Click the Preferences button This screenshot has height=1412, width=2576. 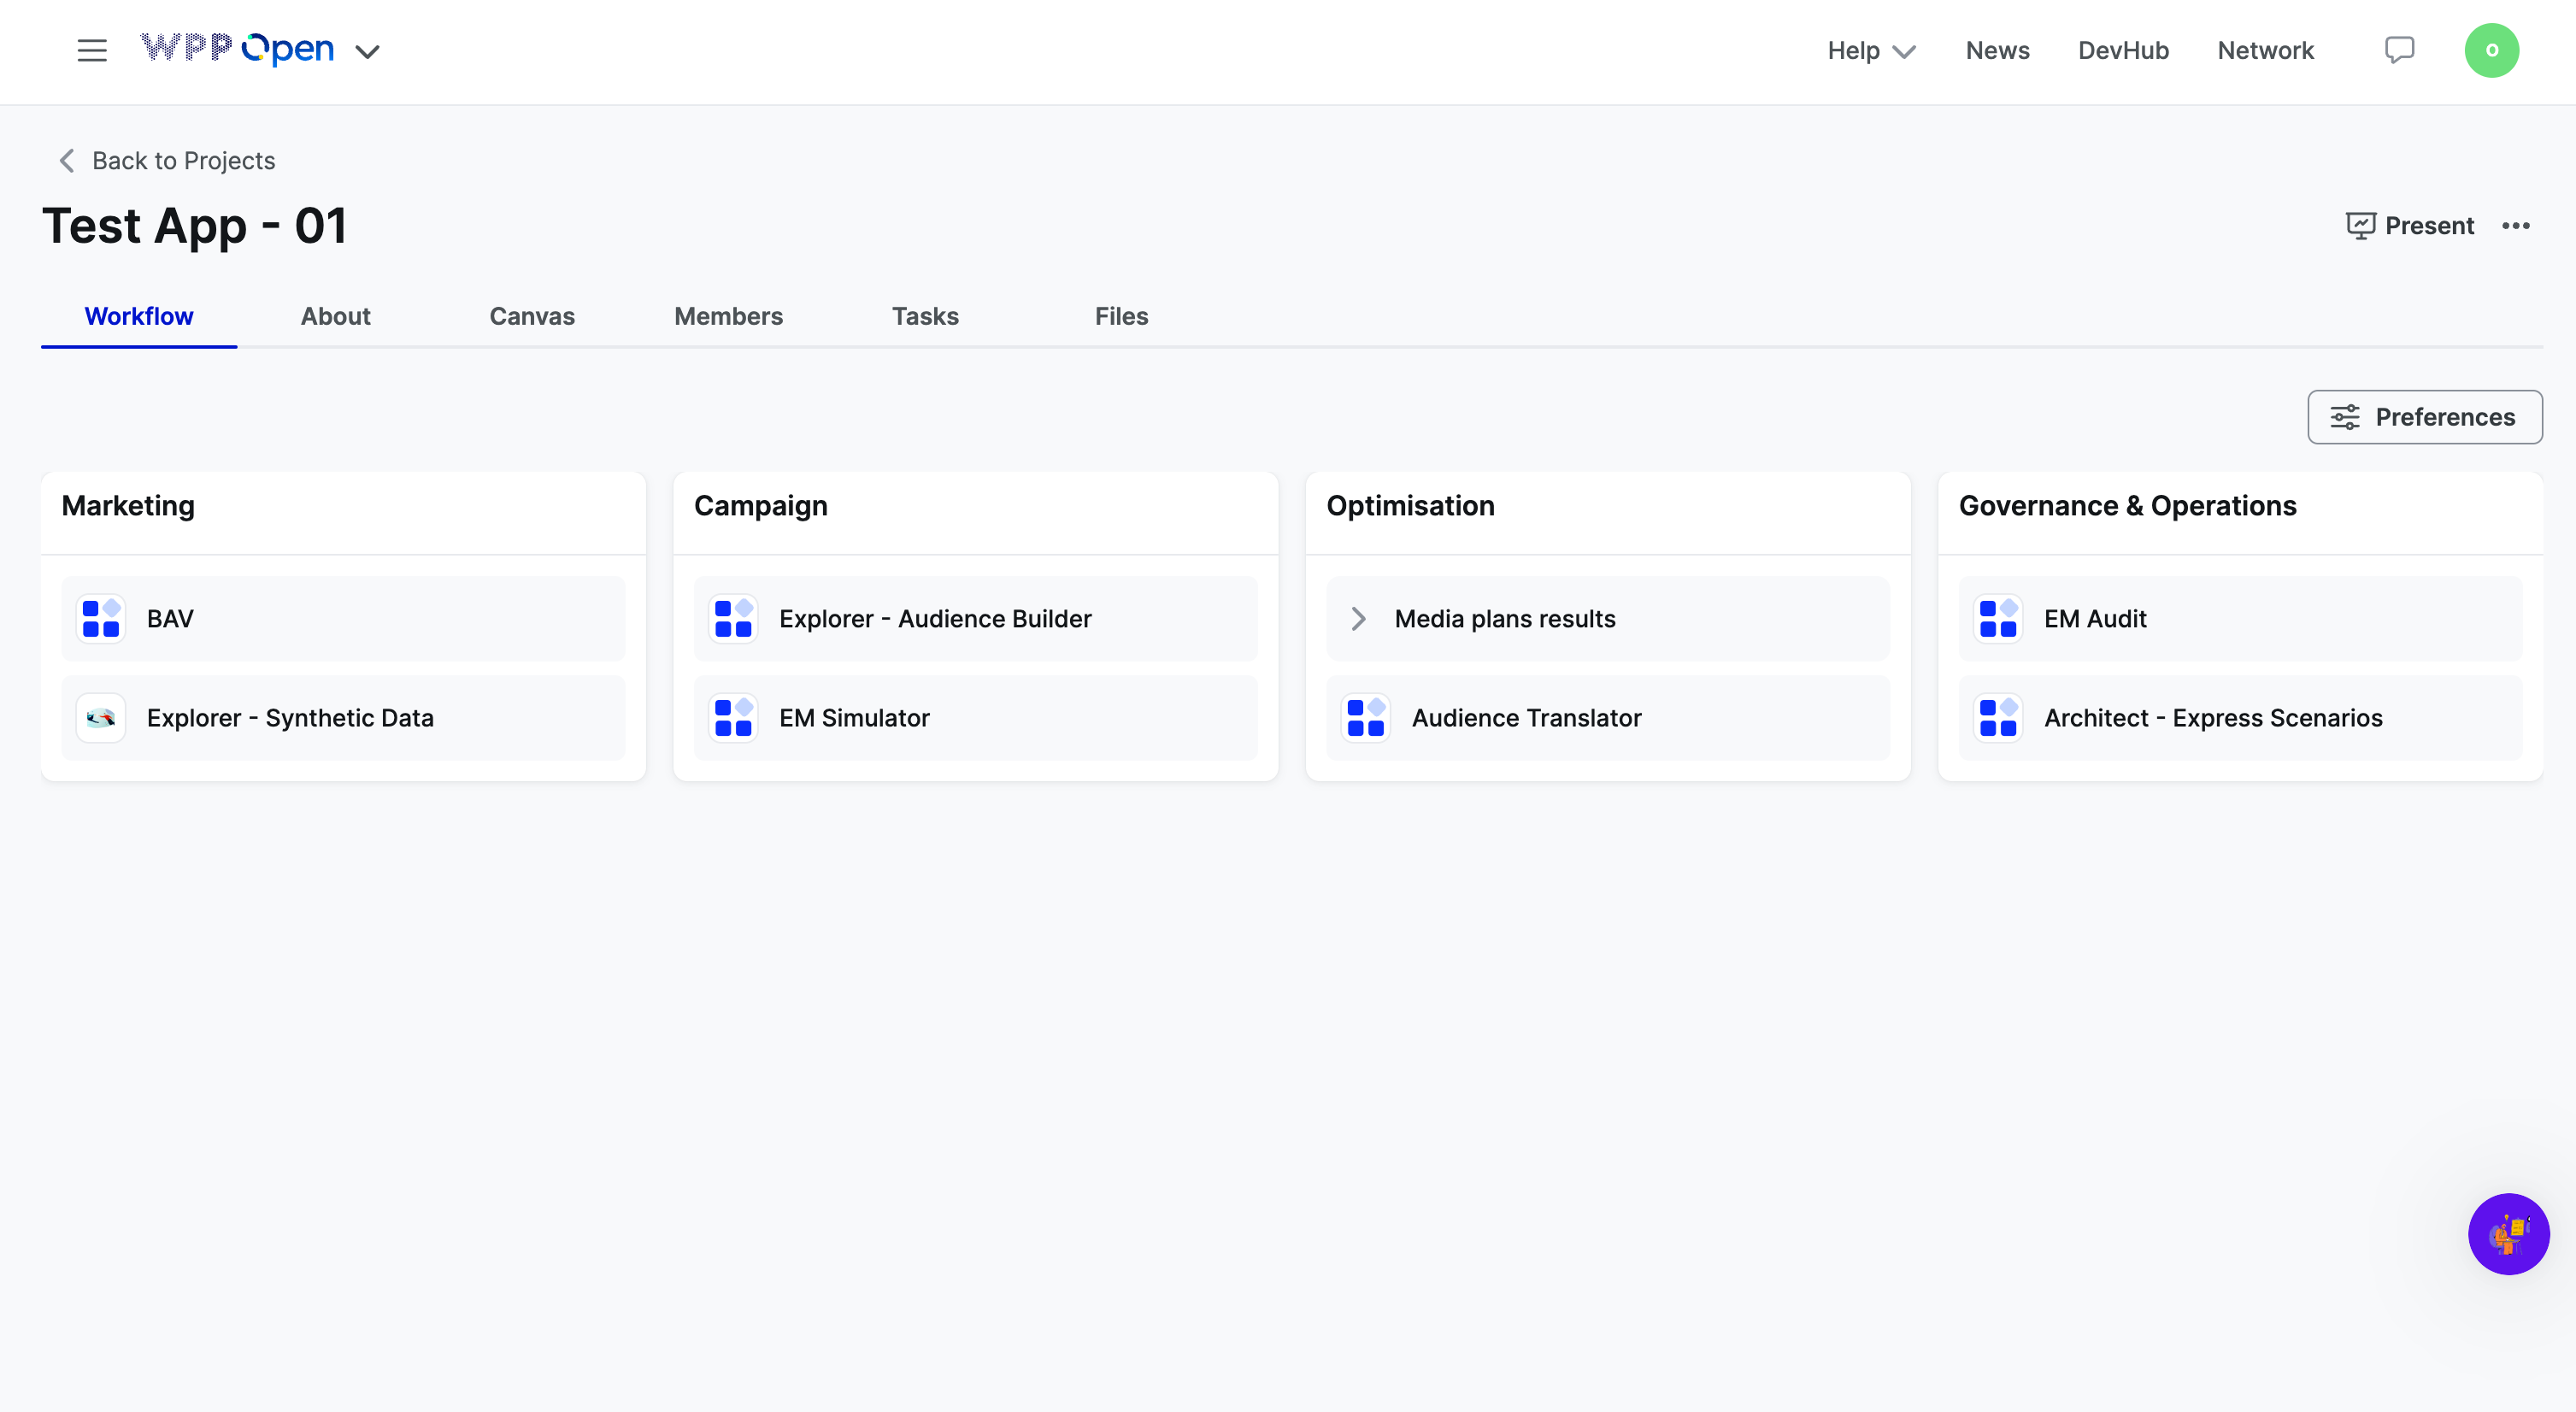[2424, 417]
